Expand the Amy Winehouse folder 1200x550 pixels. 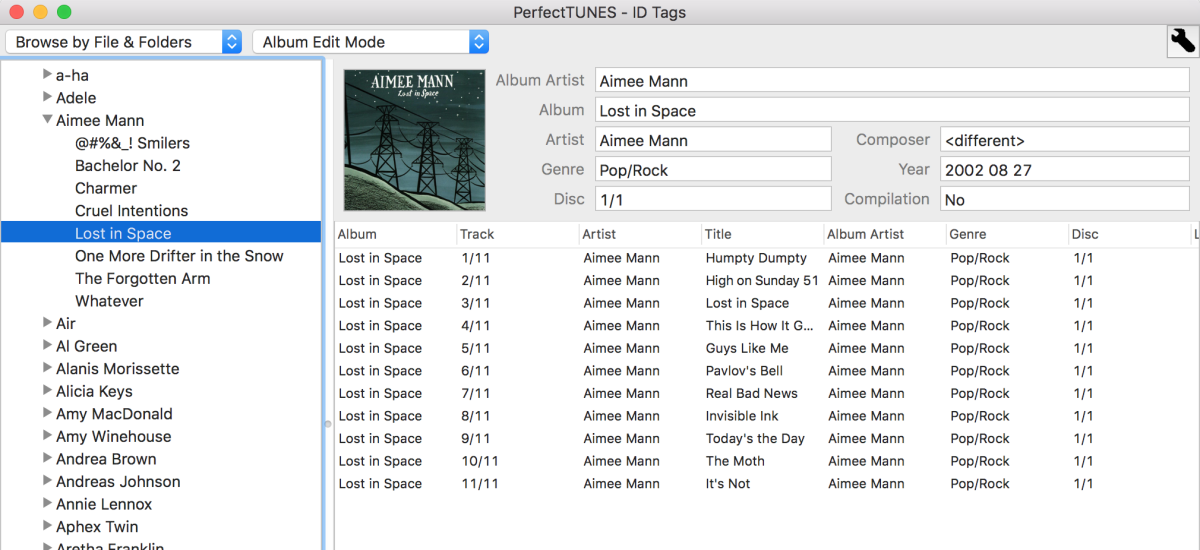coord(47,436)
